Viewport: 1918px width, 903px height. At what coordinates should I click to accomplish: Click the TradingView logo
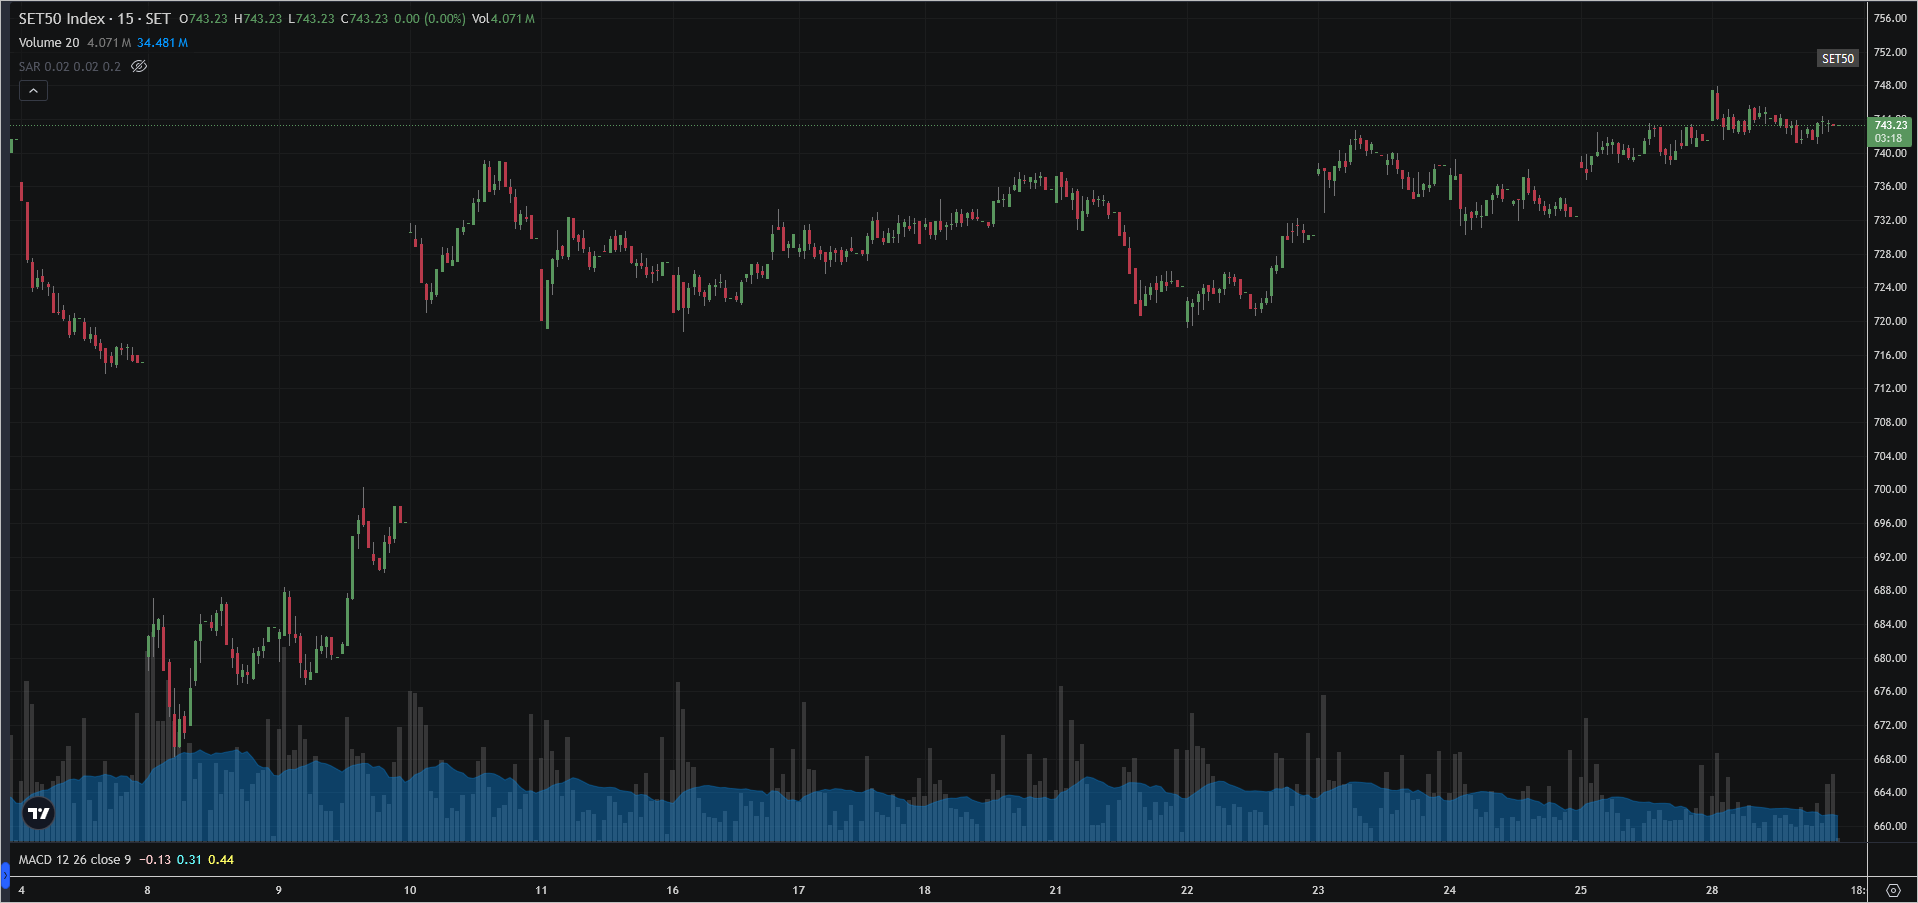(39, 813)
